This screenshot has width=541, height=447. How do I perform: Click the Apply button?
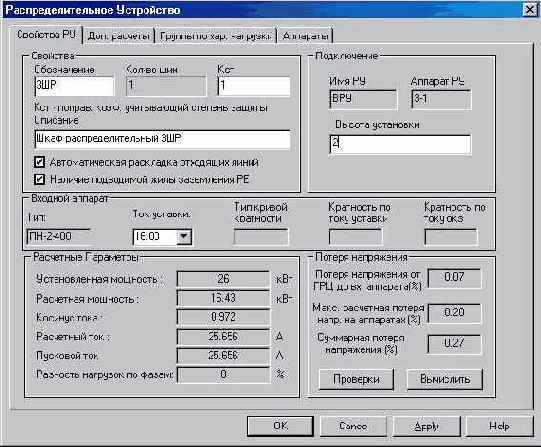(x=426, y=426)
